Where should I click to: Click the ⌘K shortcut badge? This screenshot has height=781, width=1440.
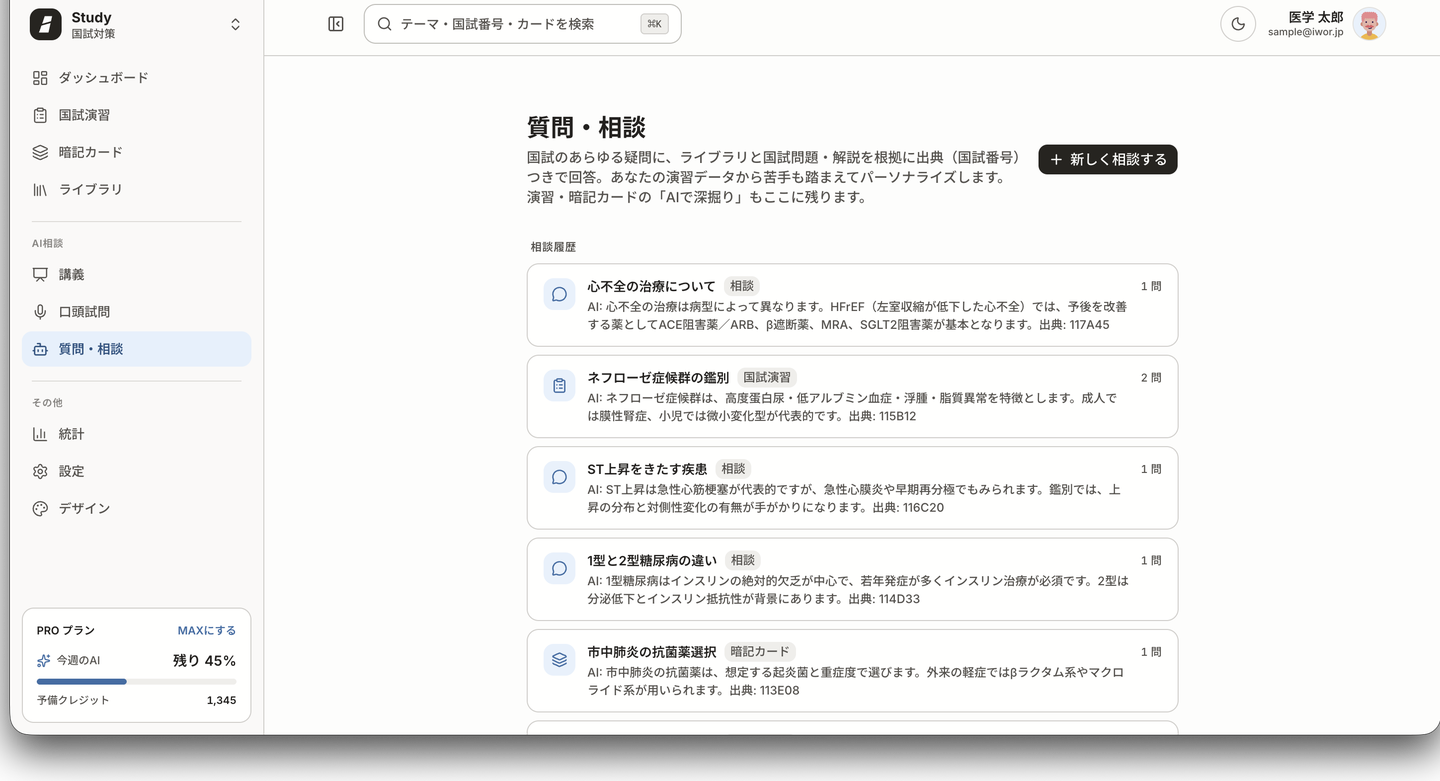coord(655,24)
